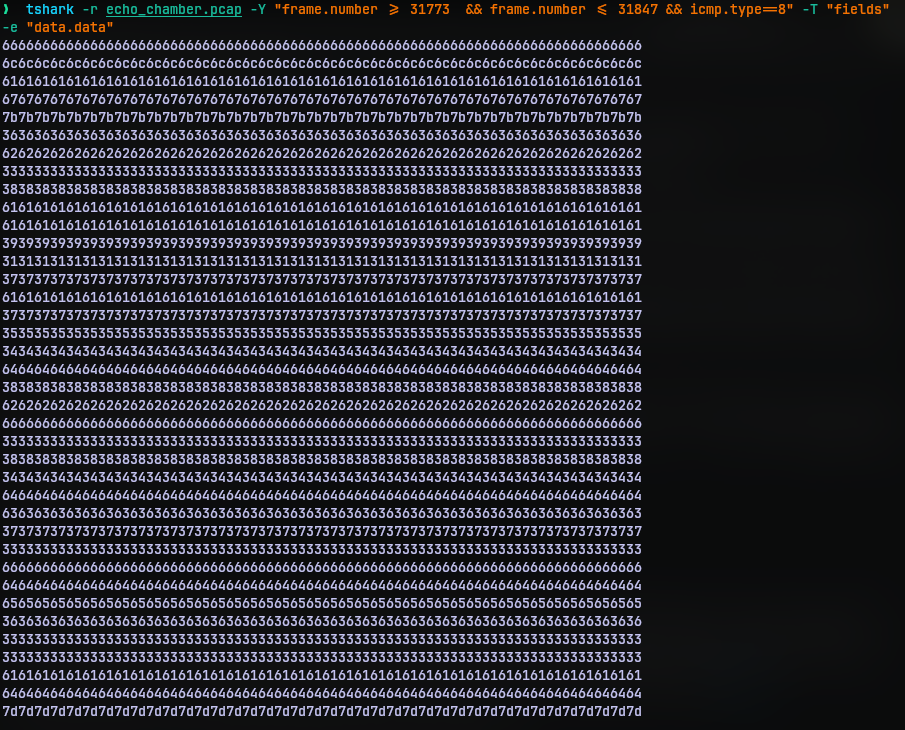
Task: Click the -Y display filter flag
Action: pos(258,10)
